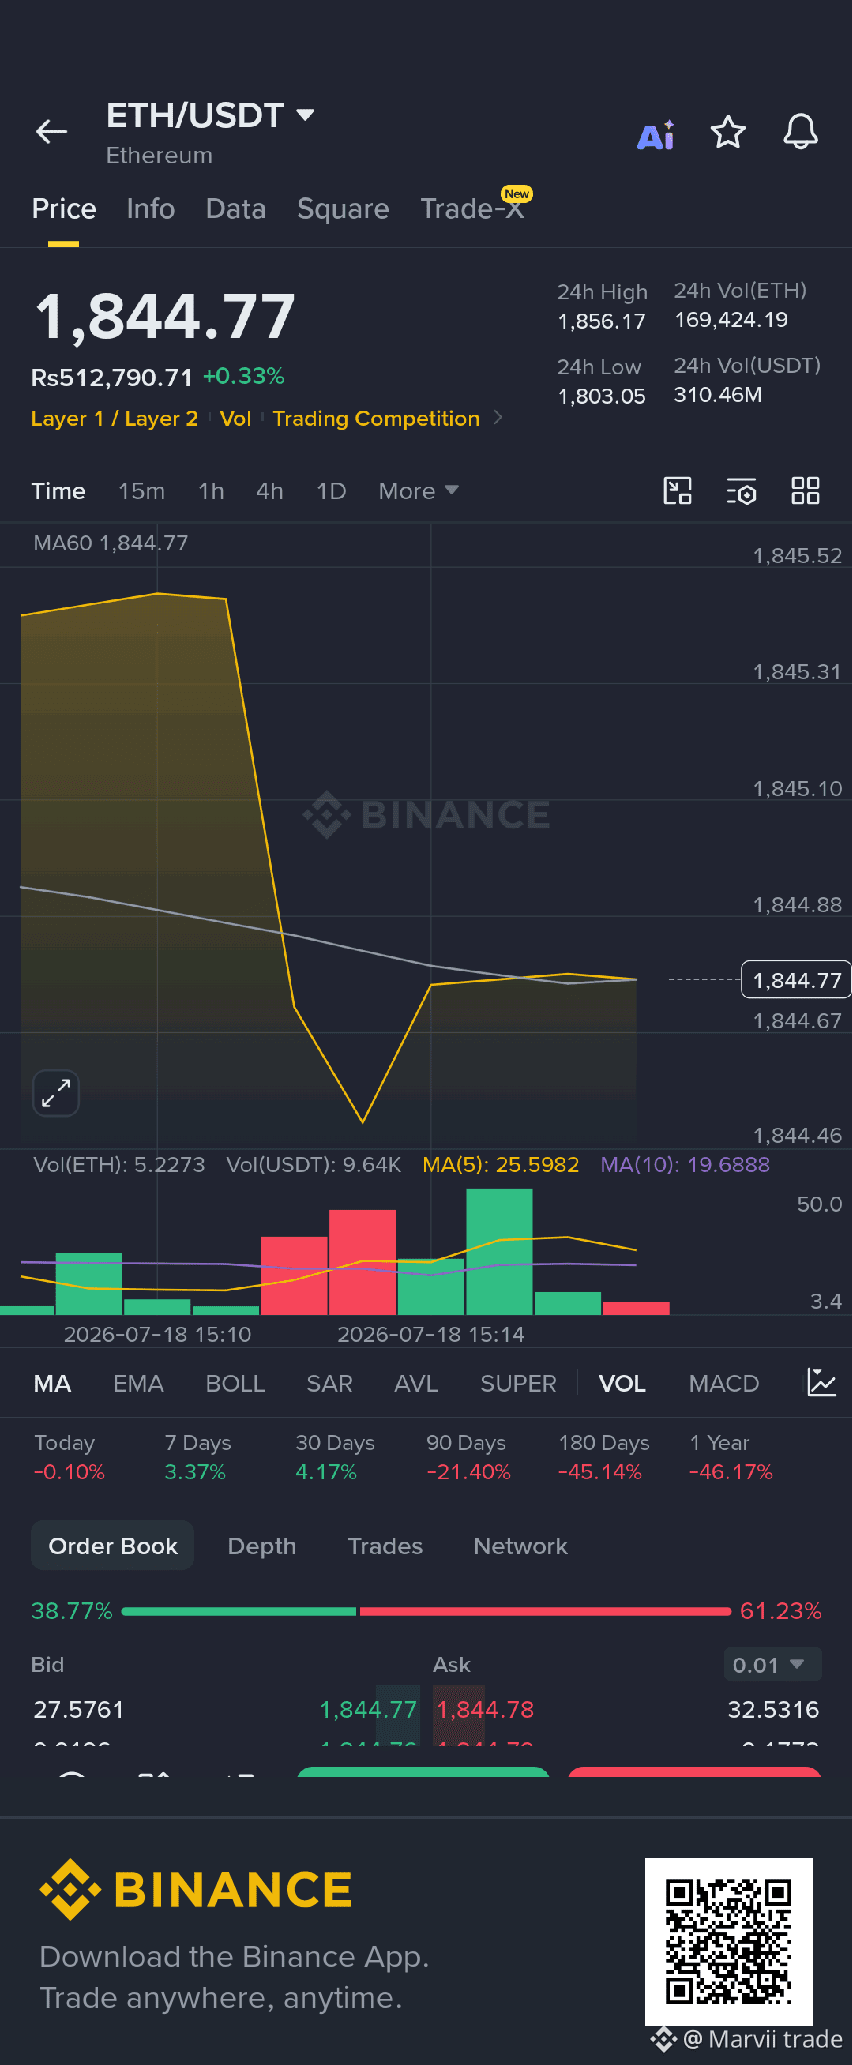Select the Time chart interval

(58, 491)
